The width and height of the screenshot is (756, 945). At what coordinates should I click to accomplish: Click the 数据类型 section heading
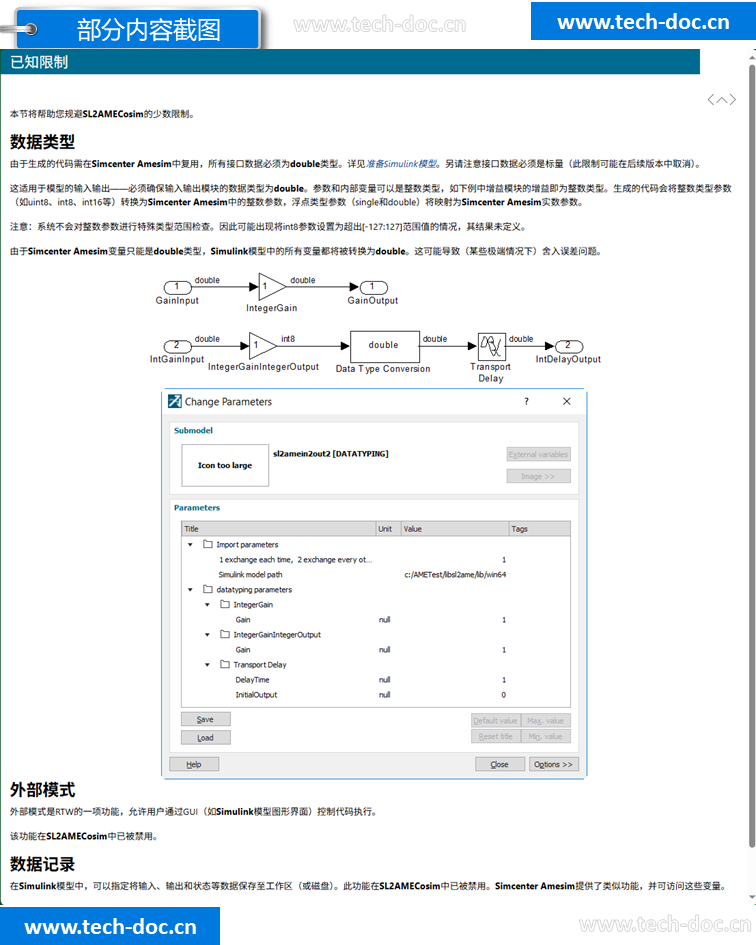point(42,142)
